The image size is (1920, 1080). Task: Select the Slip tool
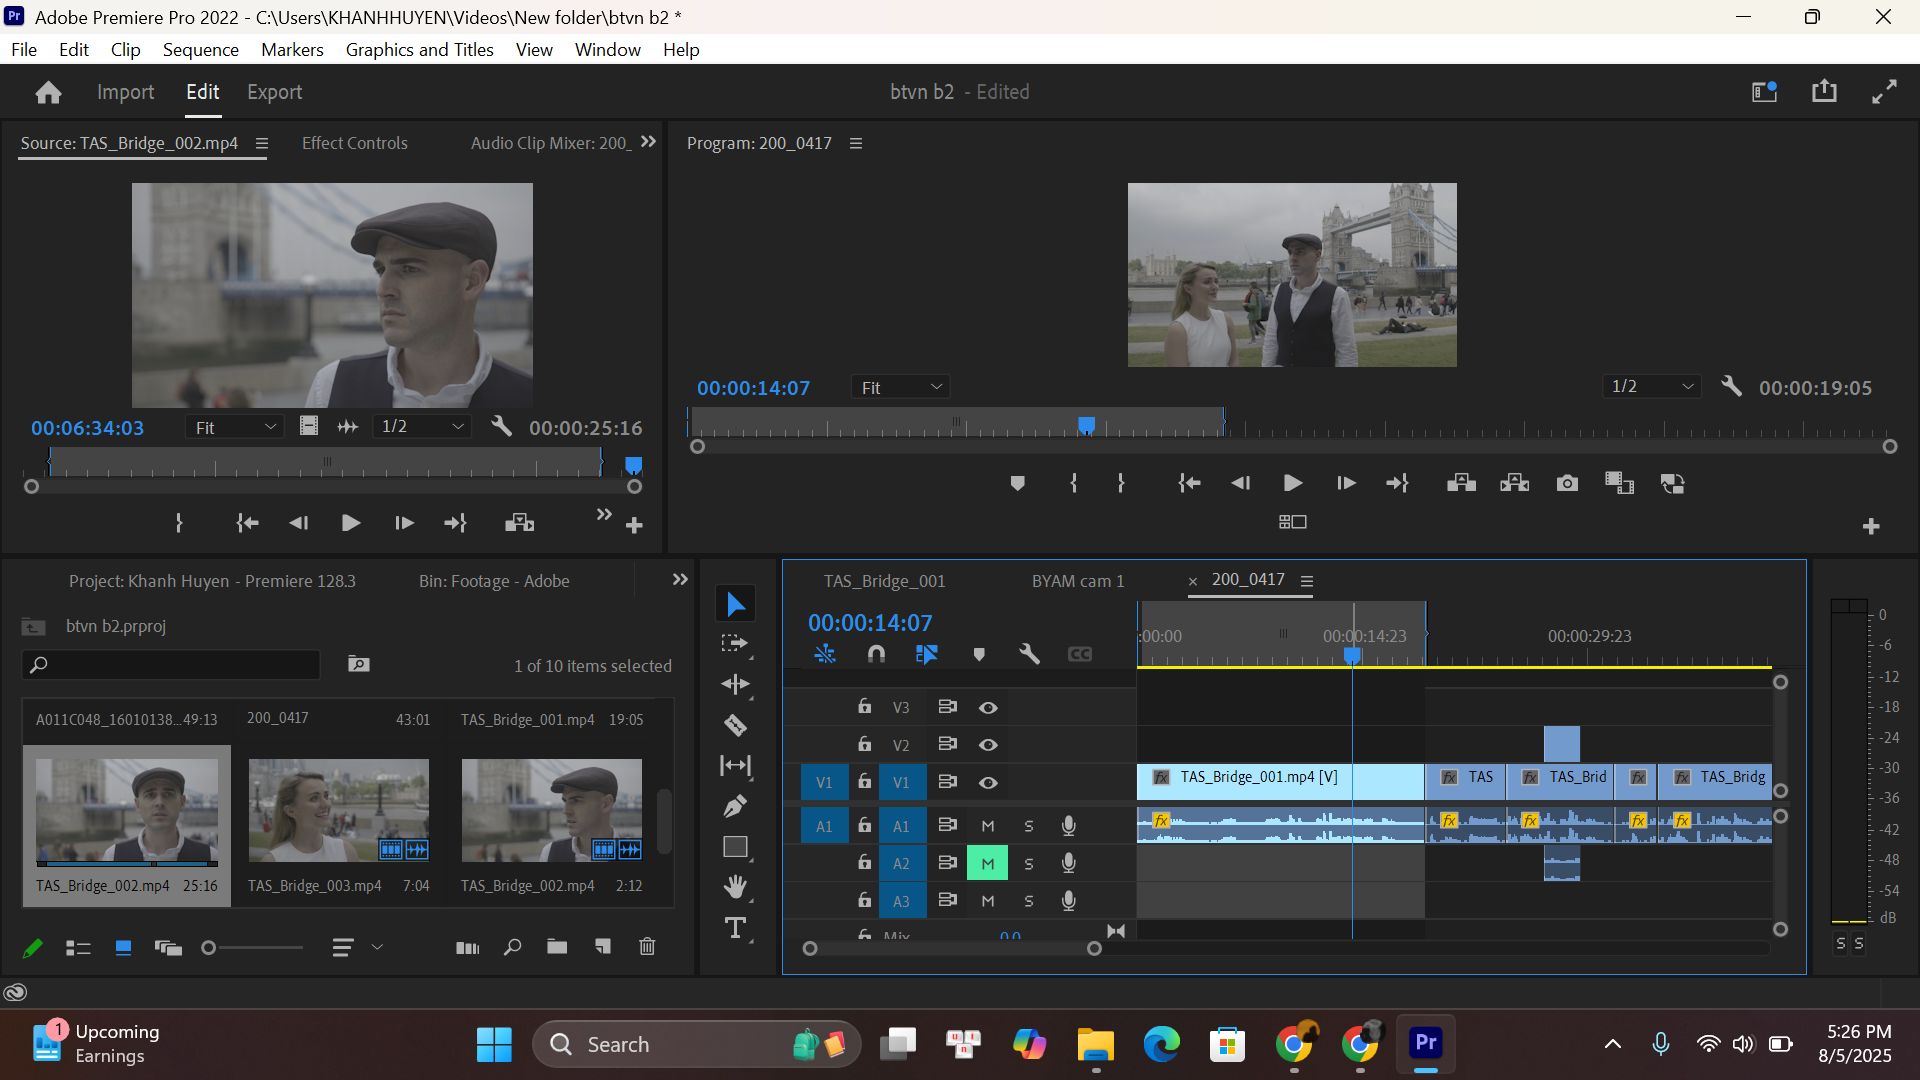735,766
